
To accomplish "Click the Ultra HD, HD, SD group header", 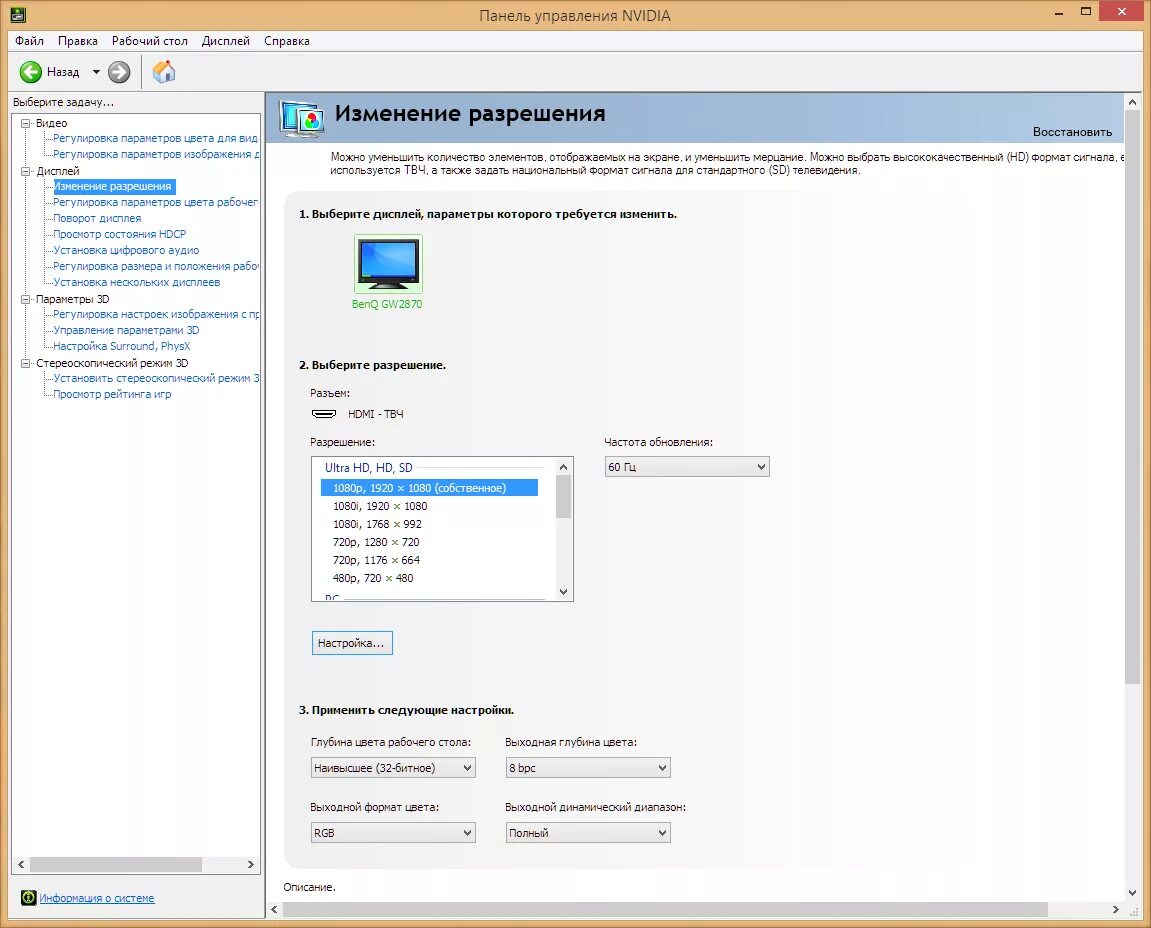I will pyautogui.click(x=368, y=468).
